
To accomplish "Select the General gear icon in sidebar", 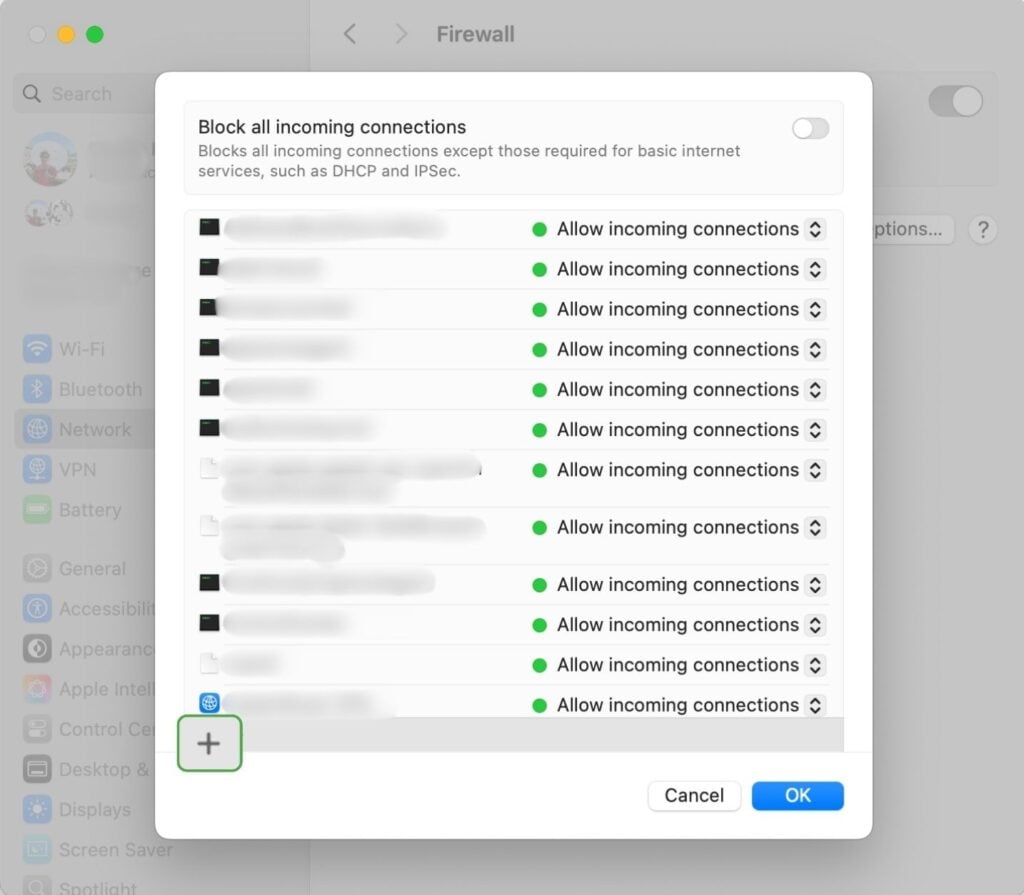I will click(x=37, y=568).
